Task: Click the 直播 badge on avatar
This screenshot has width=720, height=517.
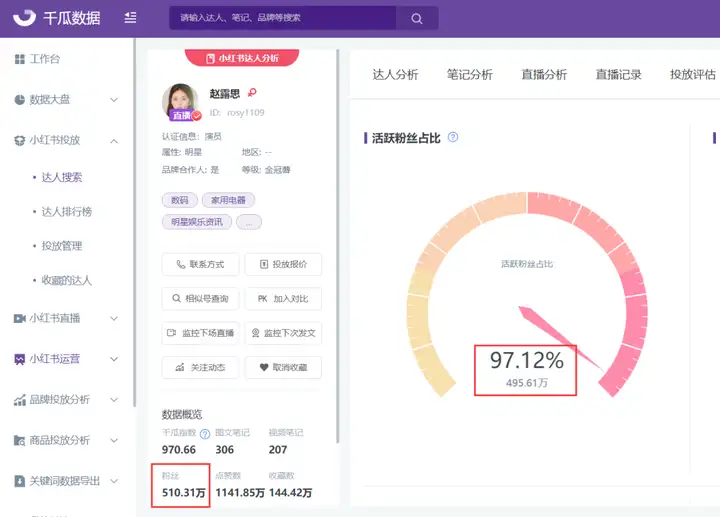Action: (x=182, y=115)
